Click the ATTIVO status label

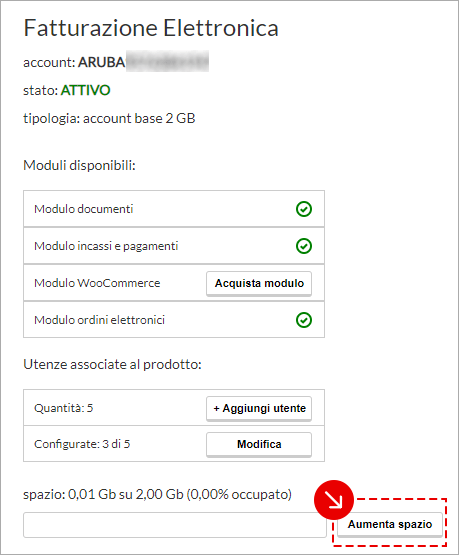pos(86,90)
